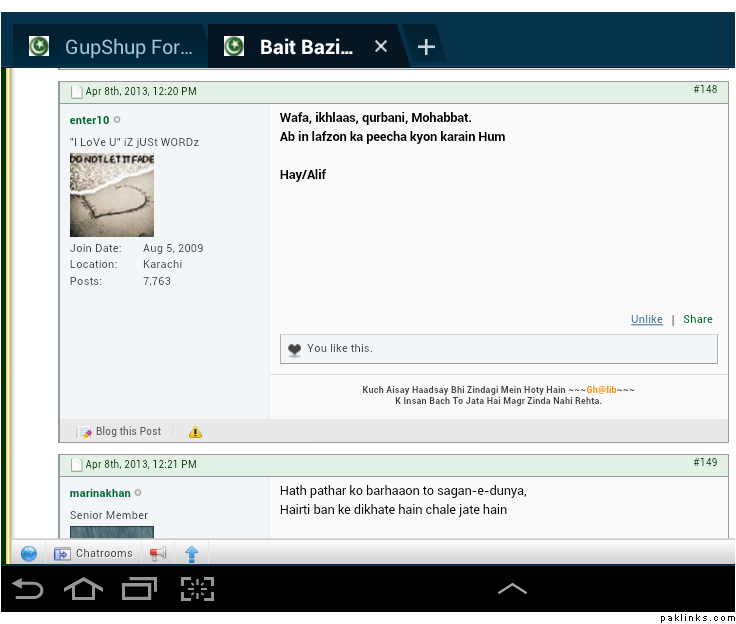Close the Bait Bazi tab

pos(381,47)
